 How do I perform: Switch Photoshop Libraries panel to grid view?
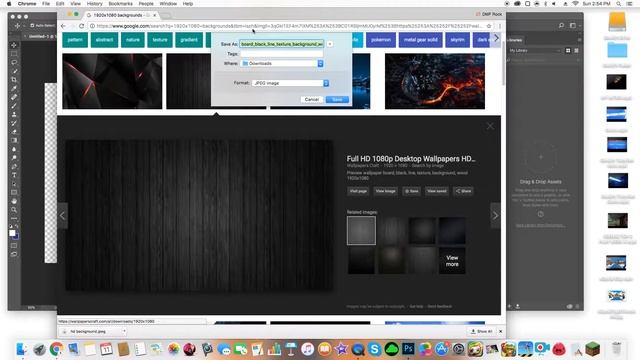[x=568, y=51]
